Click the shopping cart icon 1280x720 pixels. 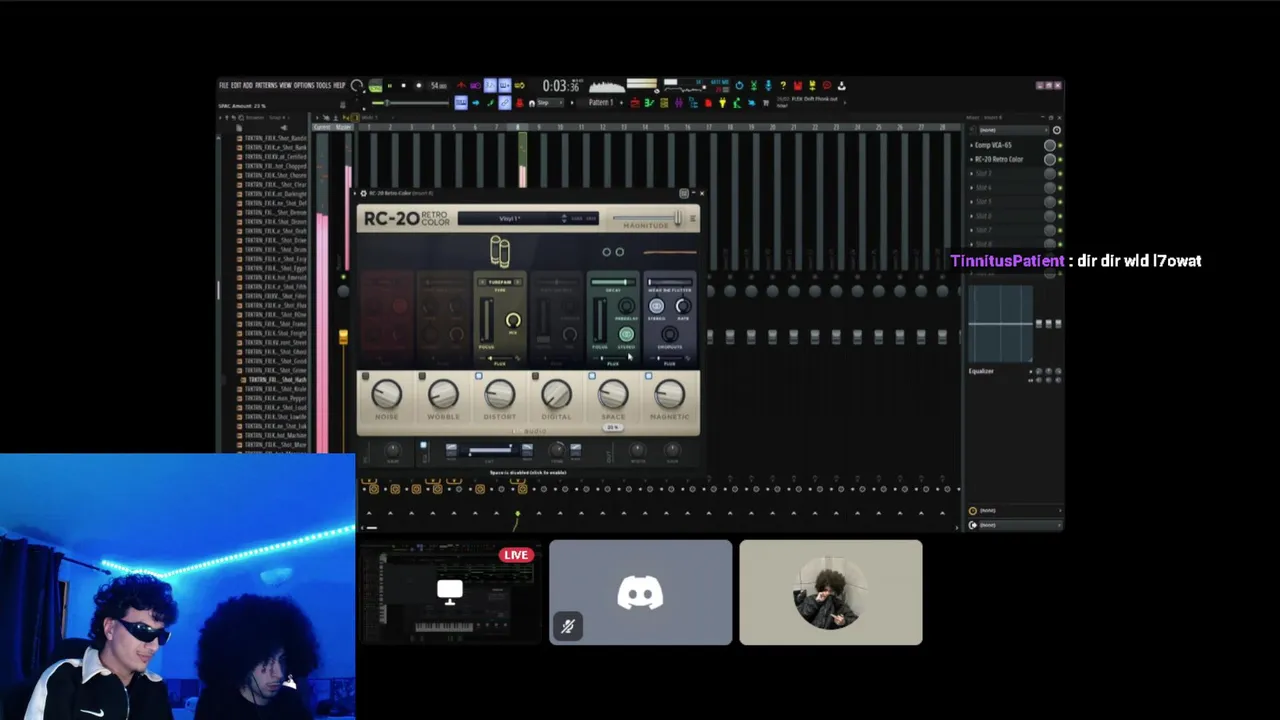pos(766,102)
